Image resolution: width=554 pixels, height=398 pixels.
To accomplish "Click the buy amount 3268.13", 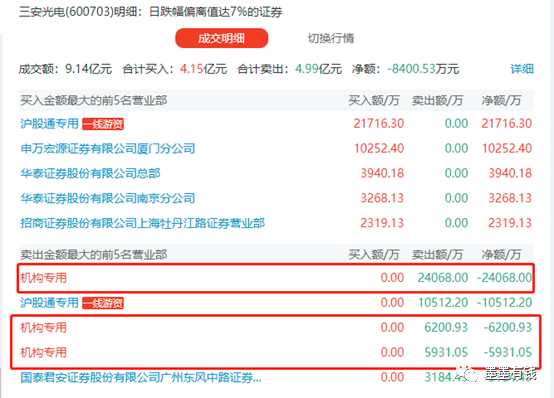I will pos(382,198).
